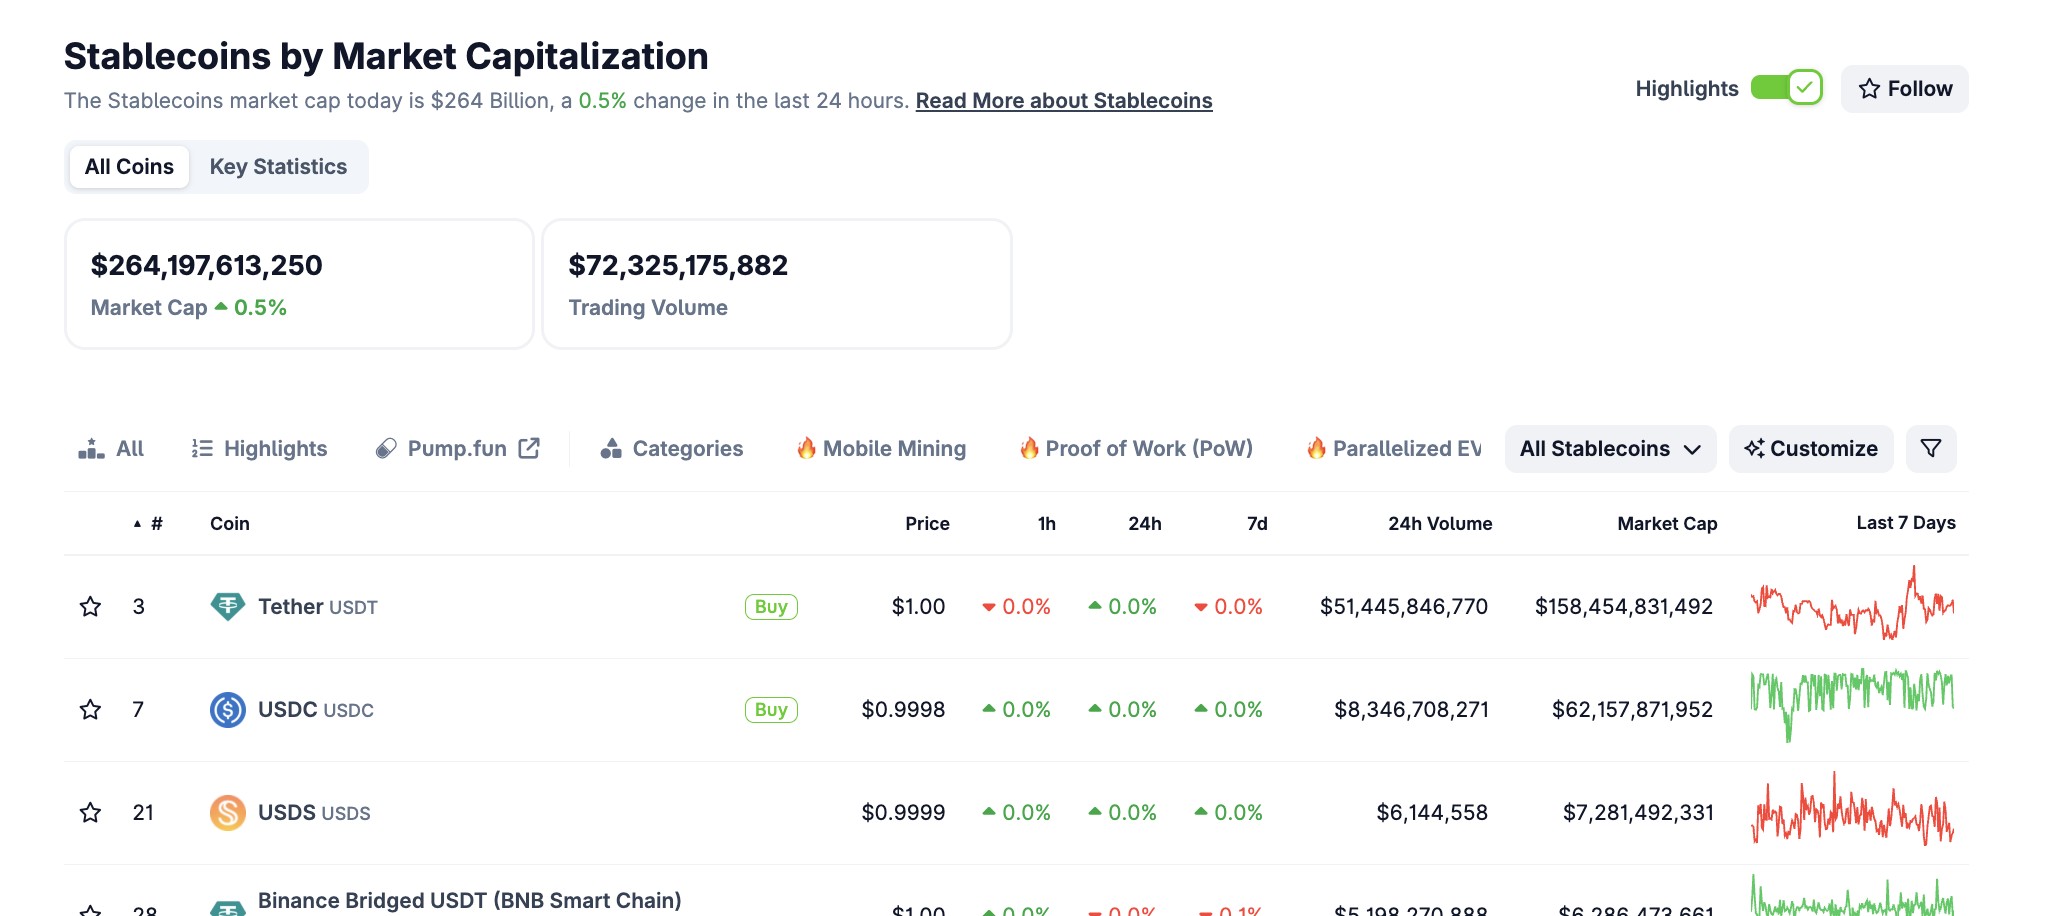Click the Parallelized EVM fire icon
The height and width of the screenshot is (916, 2066).
pos(1316,447)
